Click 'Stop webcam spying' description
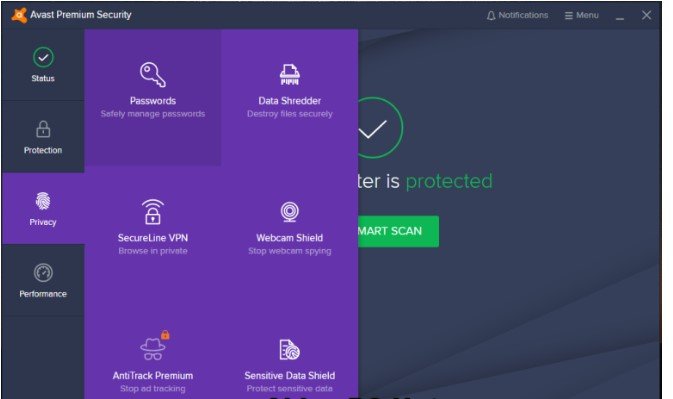 click(290, 251)
